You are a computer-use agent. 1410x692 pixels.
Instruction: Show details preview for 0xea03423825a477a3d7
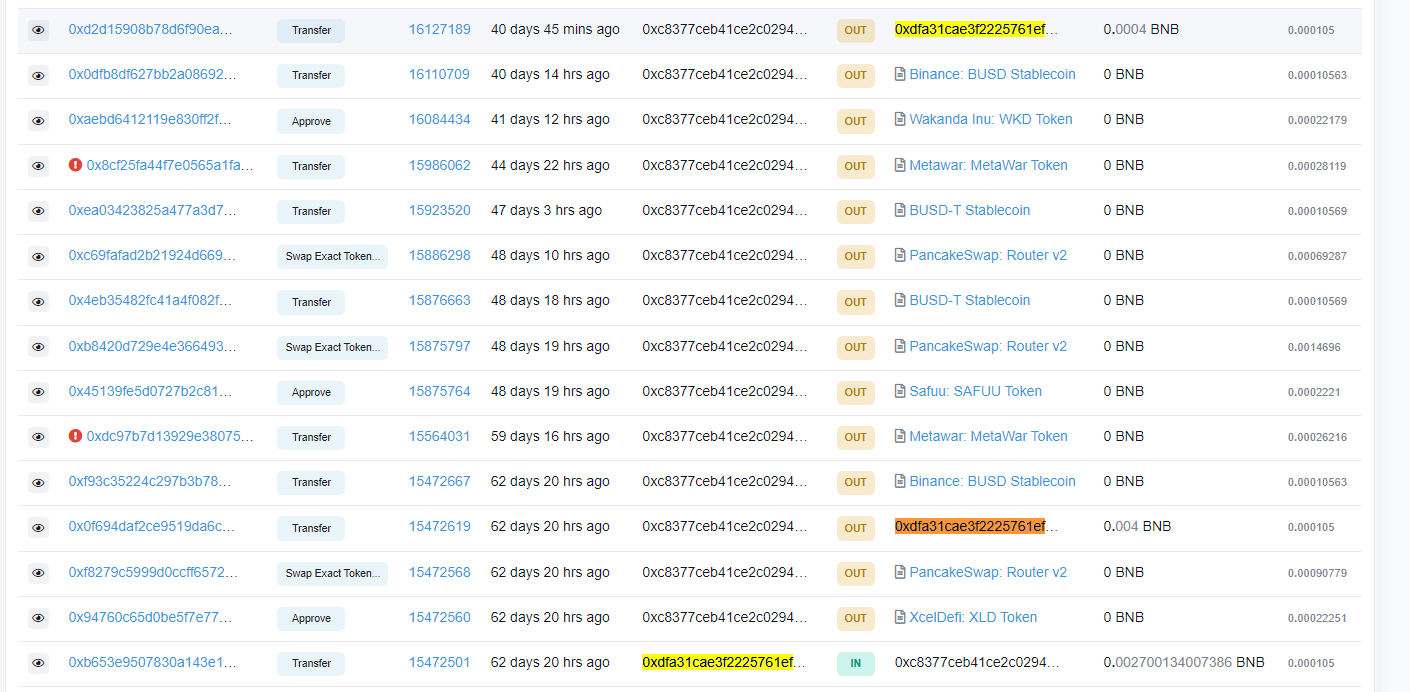coord(38,211)
